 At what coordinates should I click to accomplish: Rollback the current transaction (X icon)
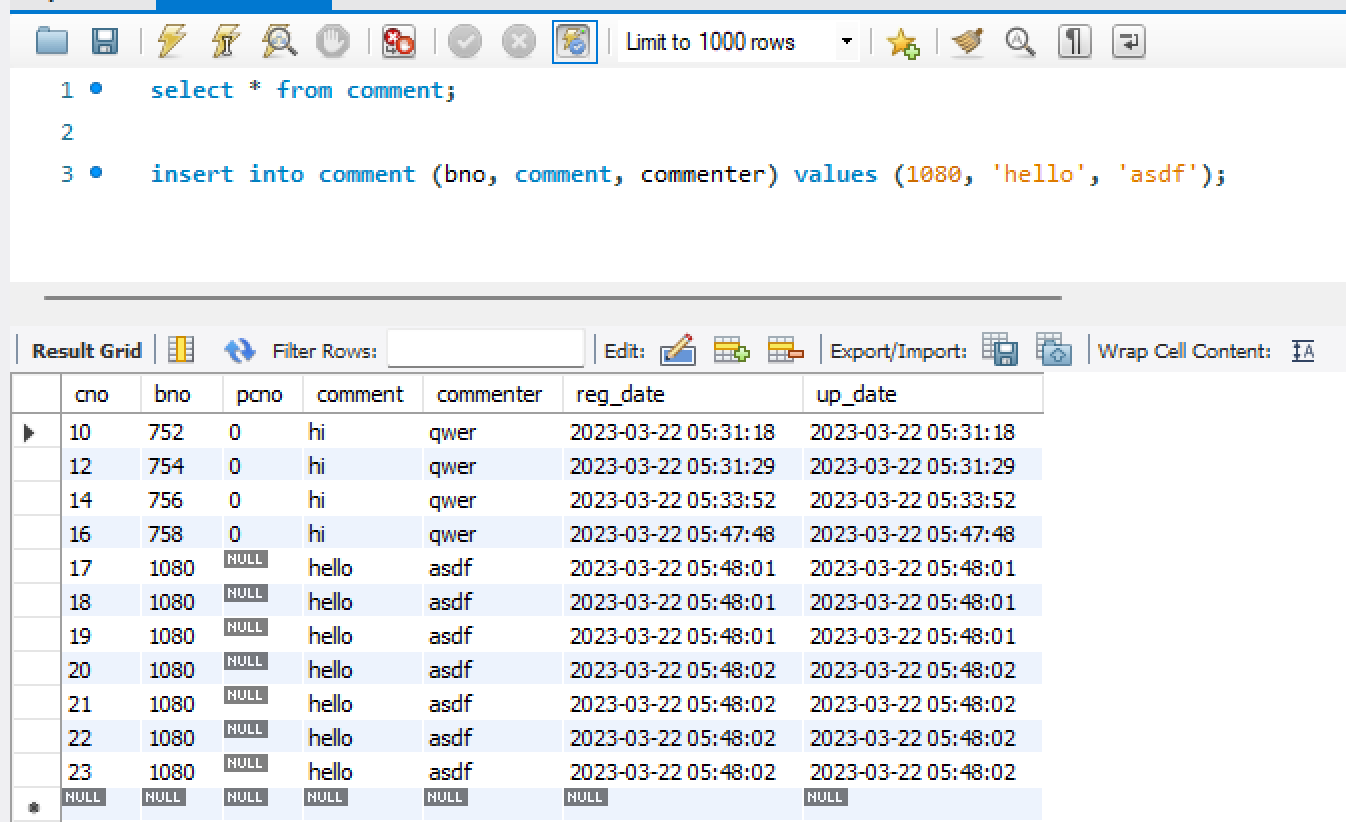tap(518, 41)
